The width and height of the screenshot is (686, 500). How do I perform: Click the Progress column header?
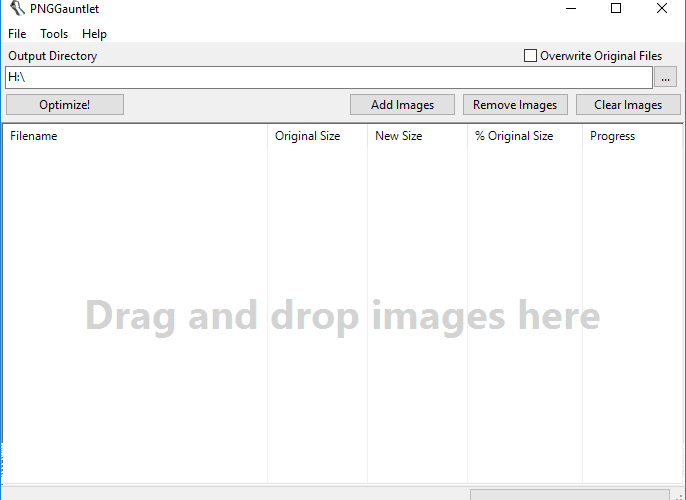point(632,136)
